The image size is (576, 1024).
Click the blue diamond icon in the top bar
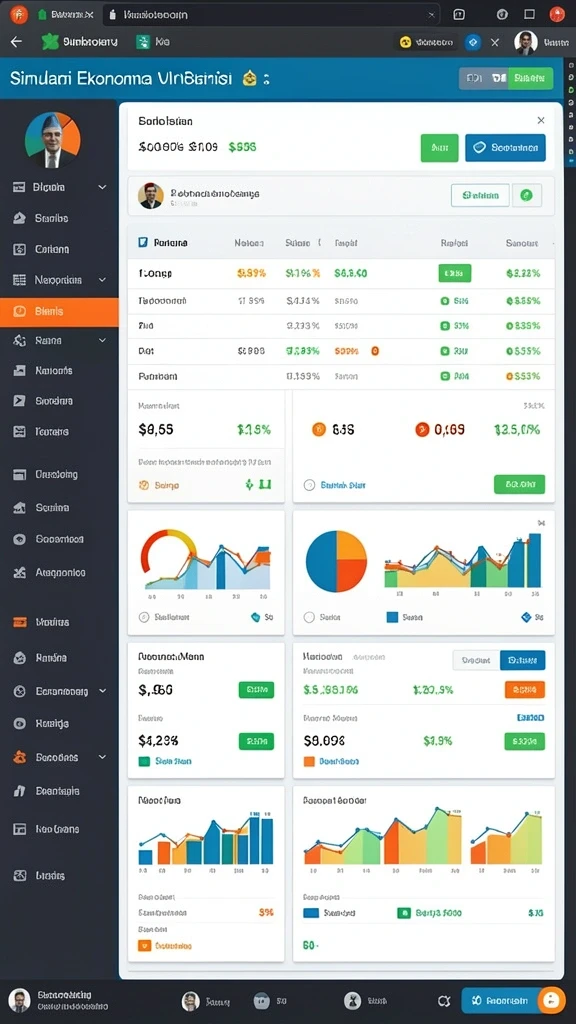(x=473, y=42)
